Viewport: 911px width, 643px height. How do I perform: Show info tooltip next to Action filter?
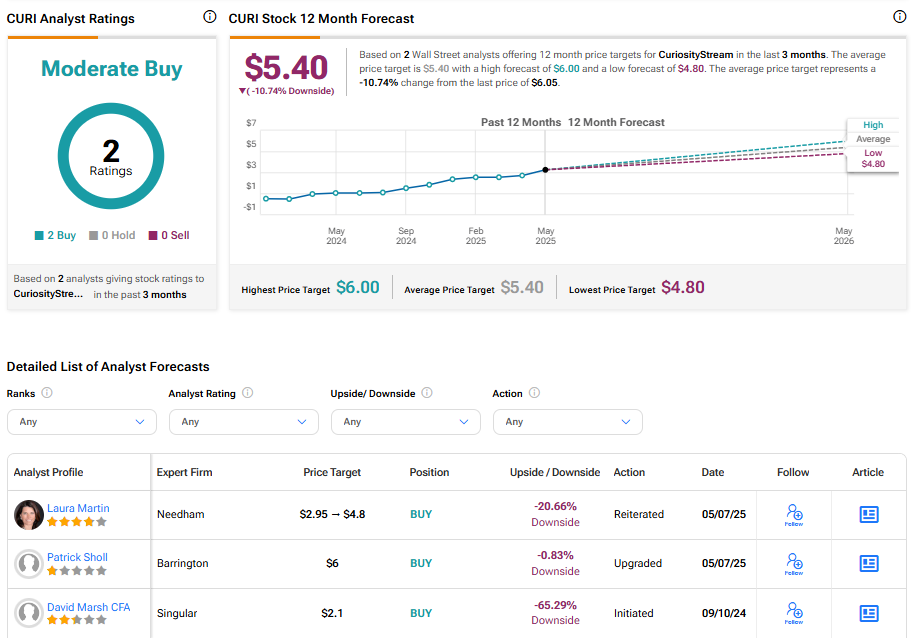535,393
